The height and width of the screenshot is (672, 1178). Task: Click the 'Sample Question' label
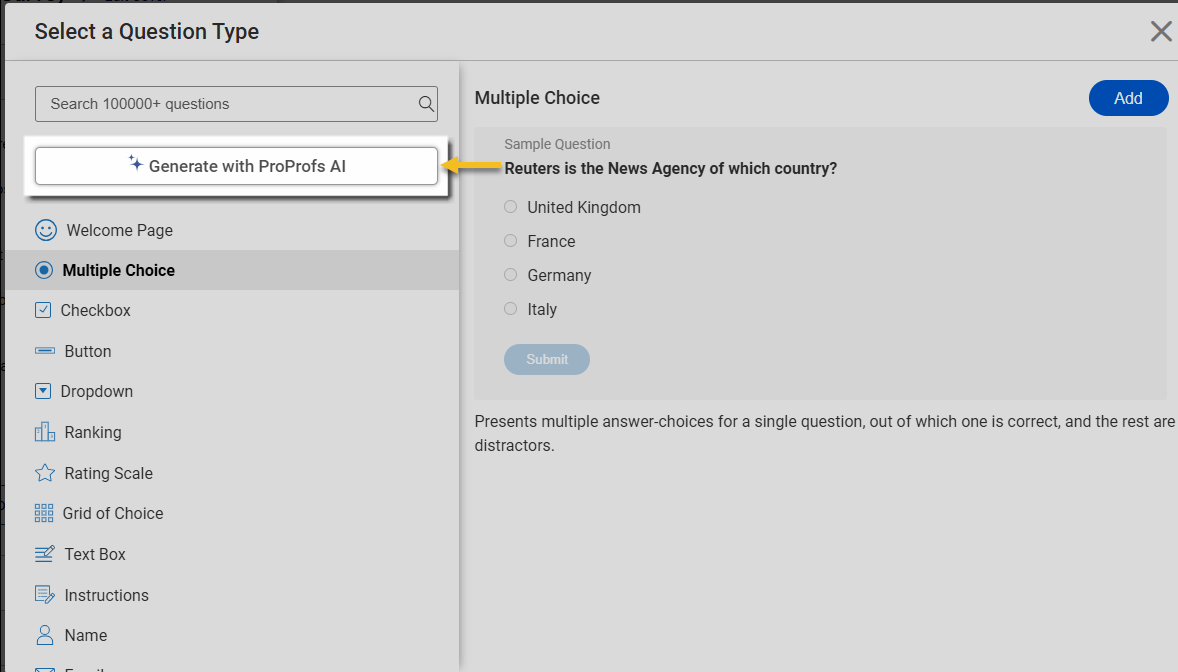pos(557,144)
